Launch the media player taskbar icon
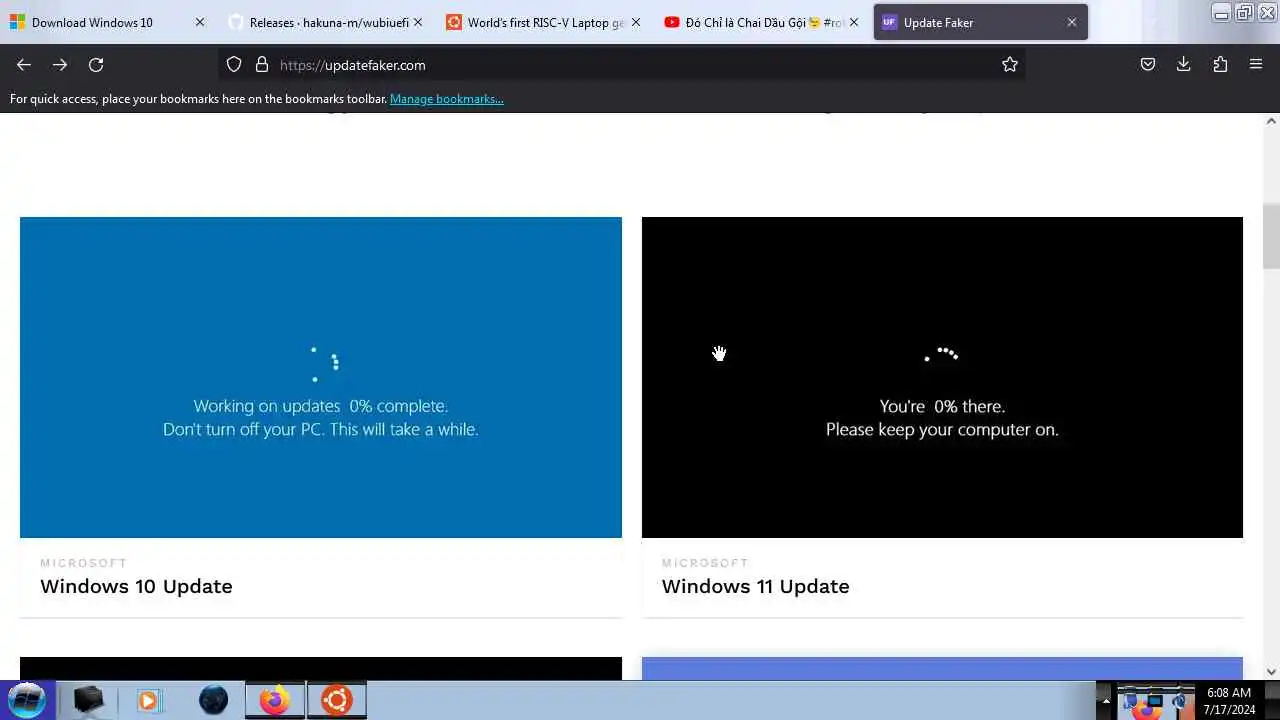This screenshot has width=1280, height=720. click(x=149, y=700)
